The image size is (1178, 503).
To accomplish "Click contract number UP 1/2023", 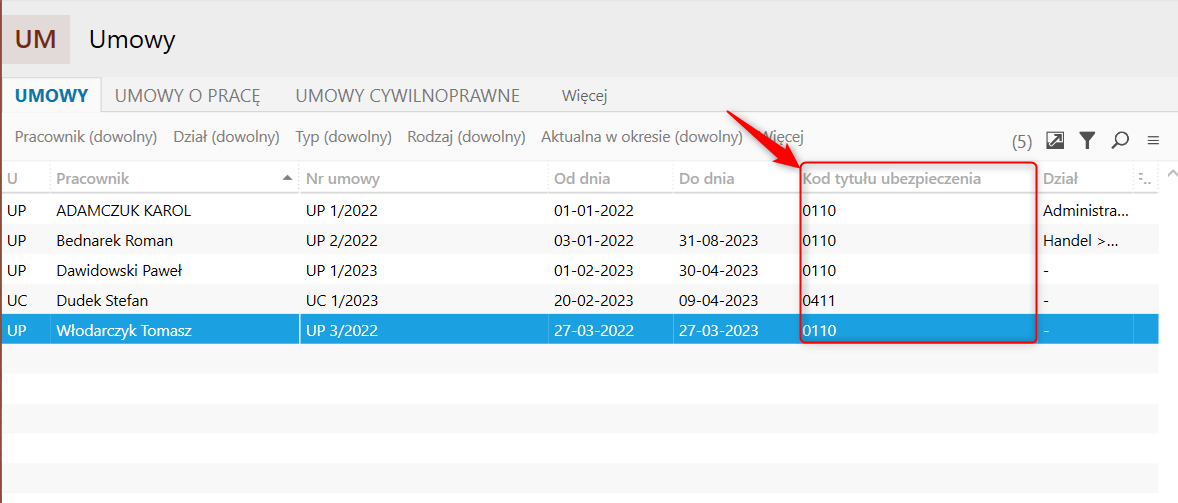I will click(341, 270).
